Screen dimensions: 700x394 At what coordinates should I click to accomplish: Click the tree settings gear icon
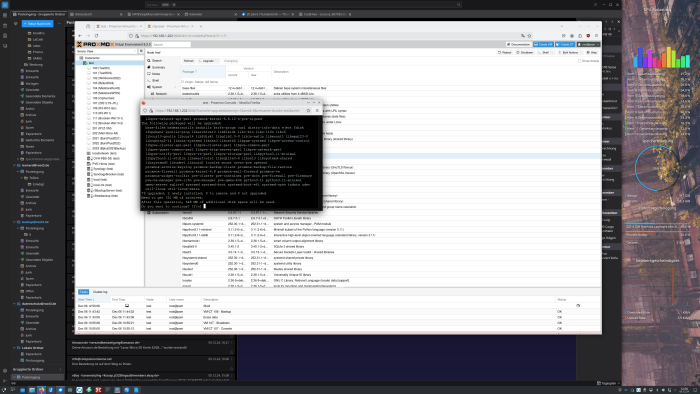coord(141,51)
